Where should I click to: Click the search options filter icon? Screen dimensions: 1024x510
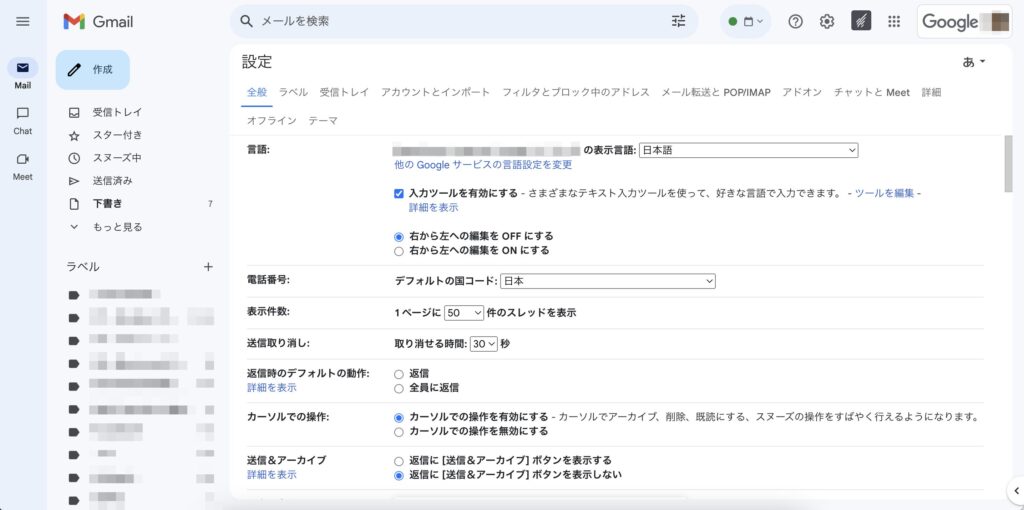point(679,21)
